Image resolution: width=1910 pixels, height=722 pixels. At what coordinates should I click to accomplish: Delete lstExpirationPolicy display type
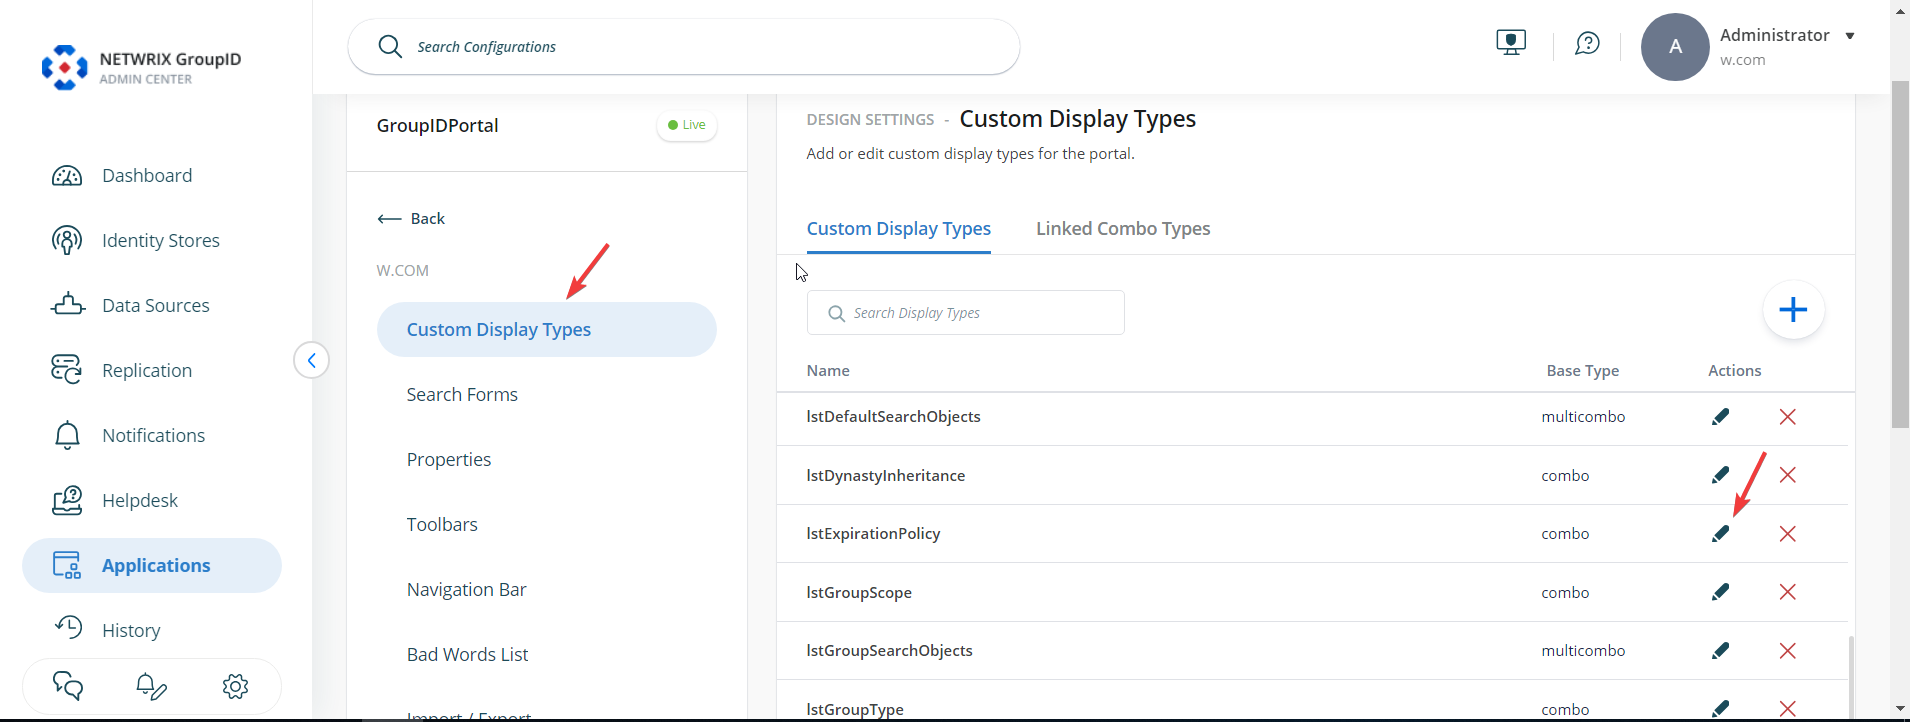click(x=1788, y=534)
